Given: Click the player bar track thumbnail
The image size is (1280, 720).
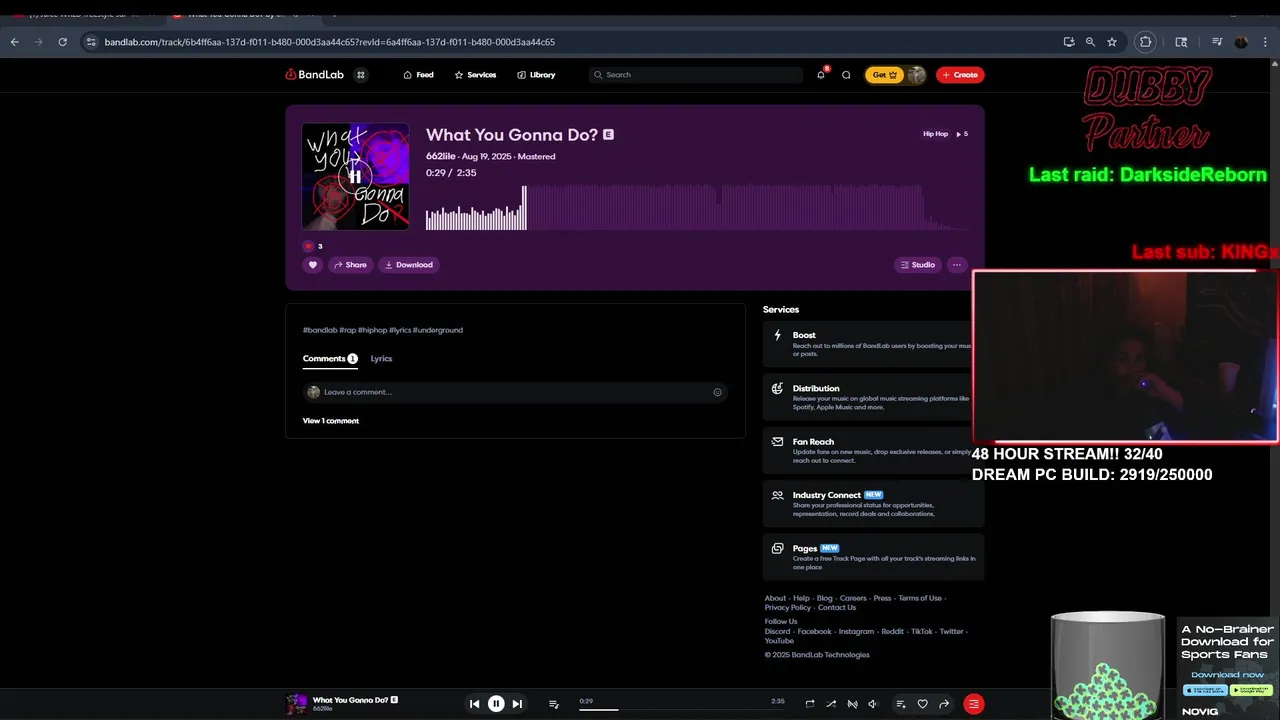Looking at the screenshot, I should pos(297,704).
